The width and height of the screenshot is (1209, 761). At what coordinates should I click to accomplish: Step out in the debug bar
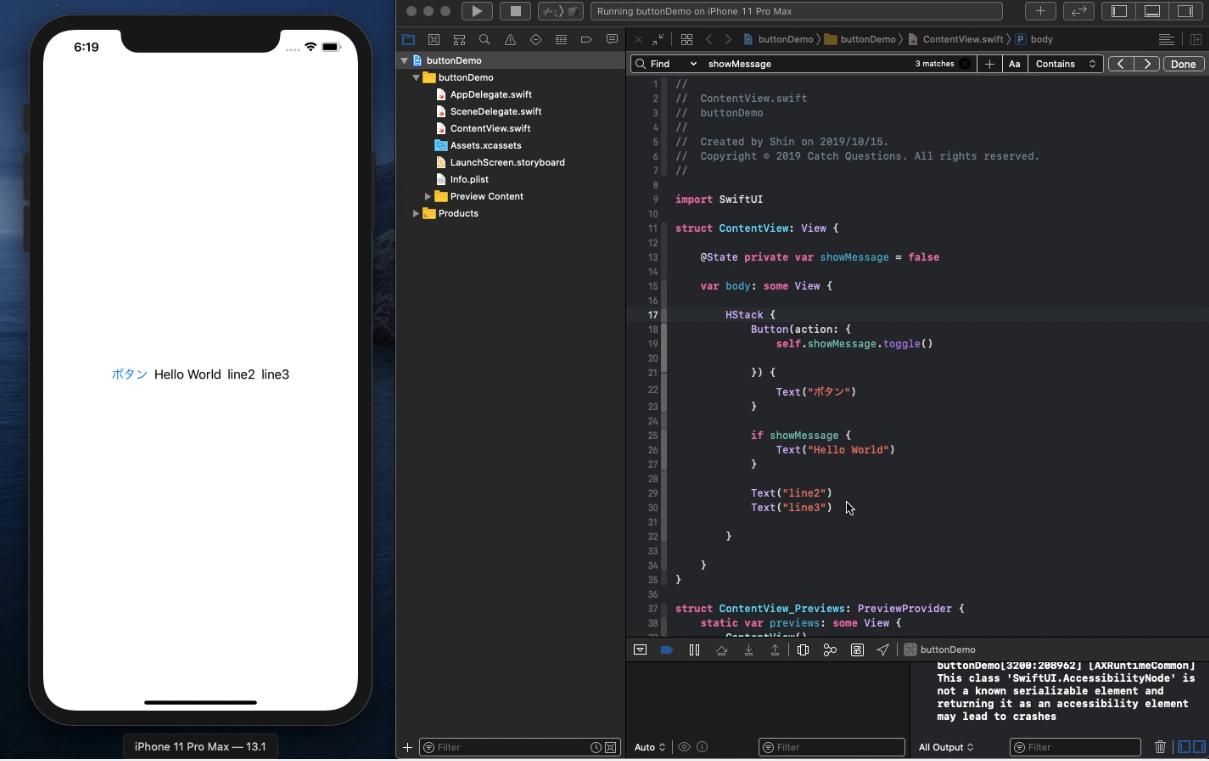(x=775, y=650)
